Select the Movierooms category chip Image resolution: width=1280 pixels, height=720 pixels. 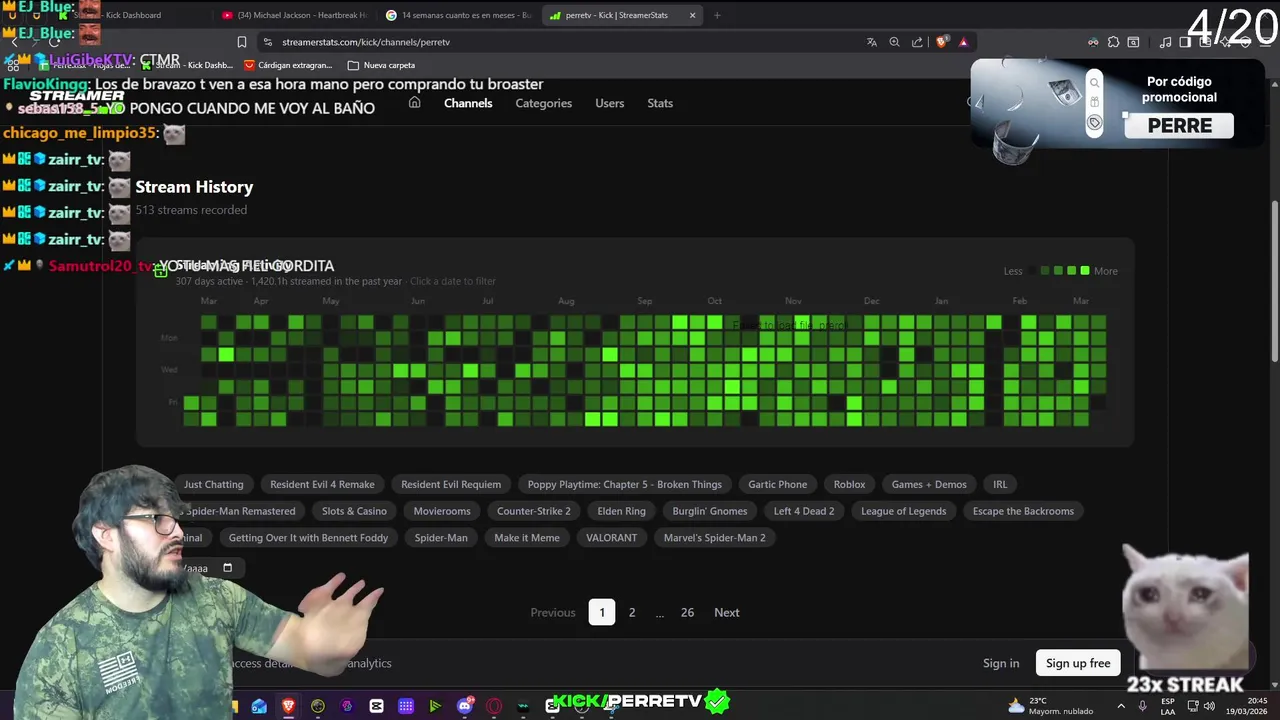(x=442, y=511)
